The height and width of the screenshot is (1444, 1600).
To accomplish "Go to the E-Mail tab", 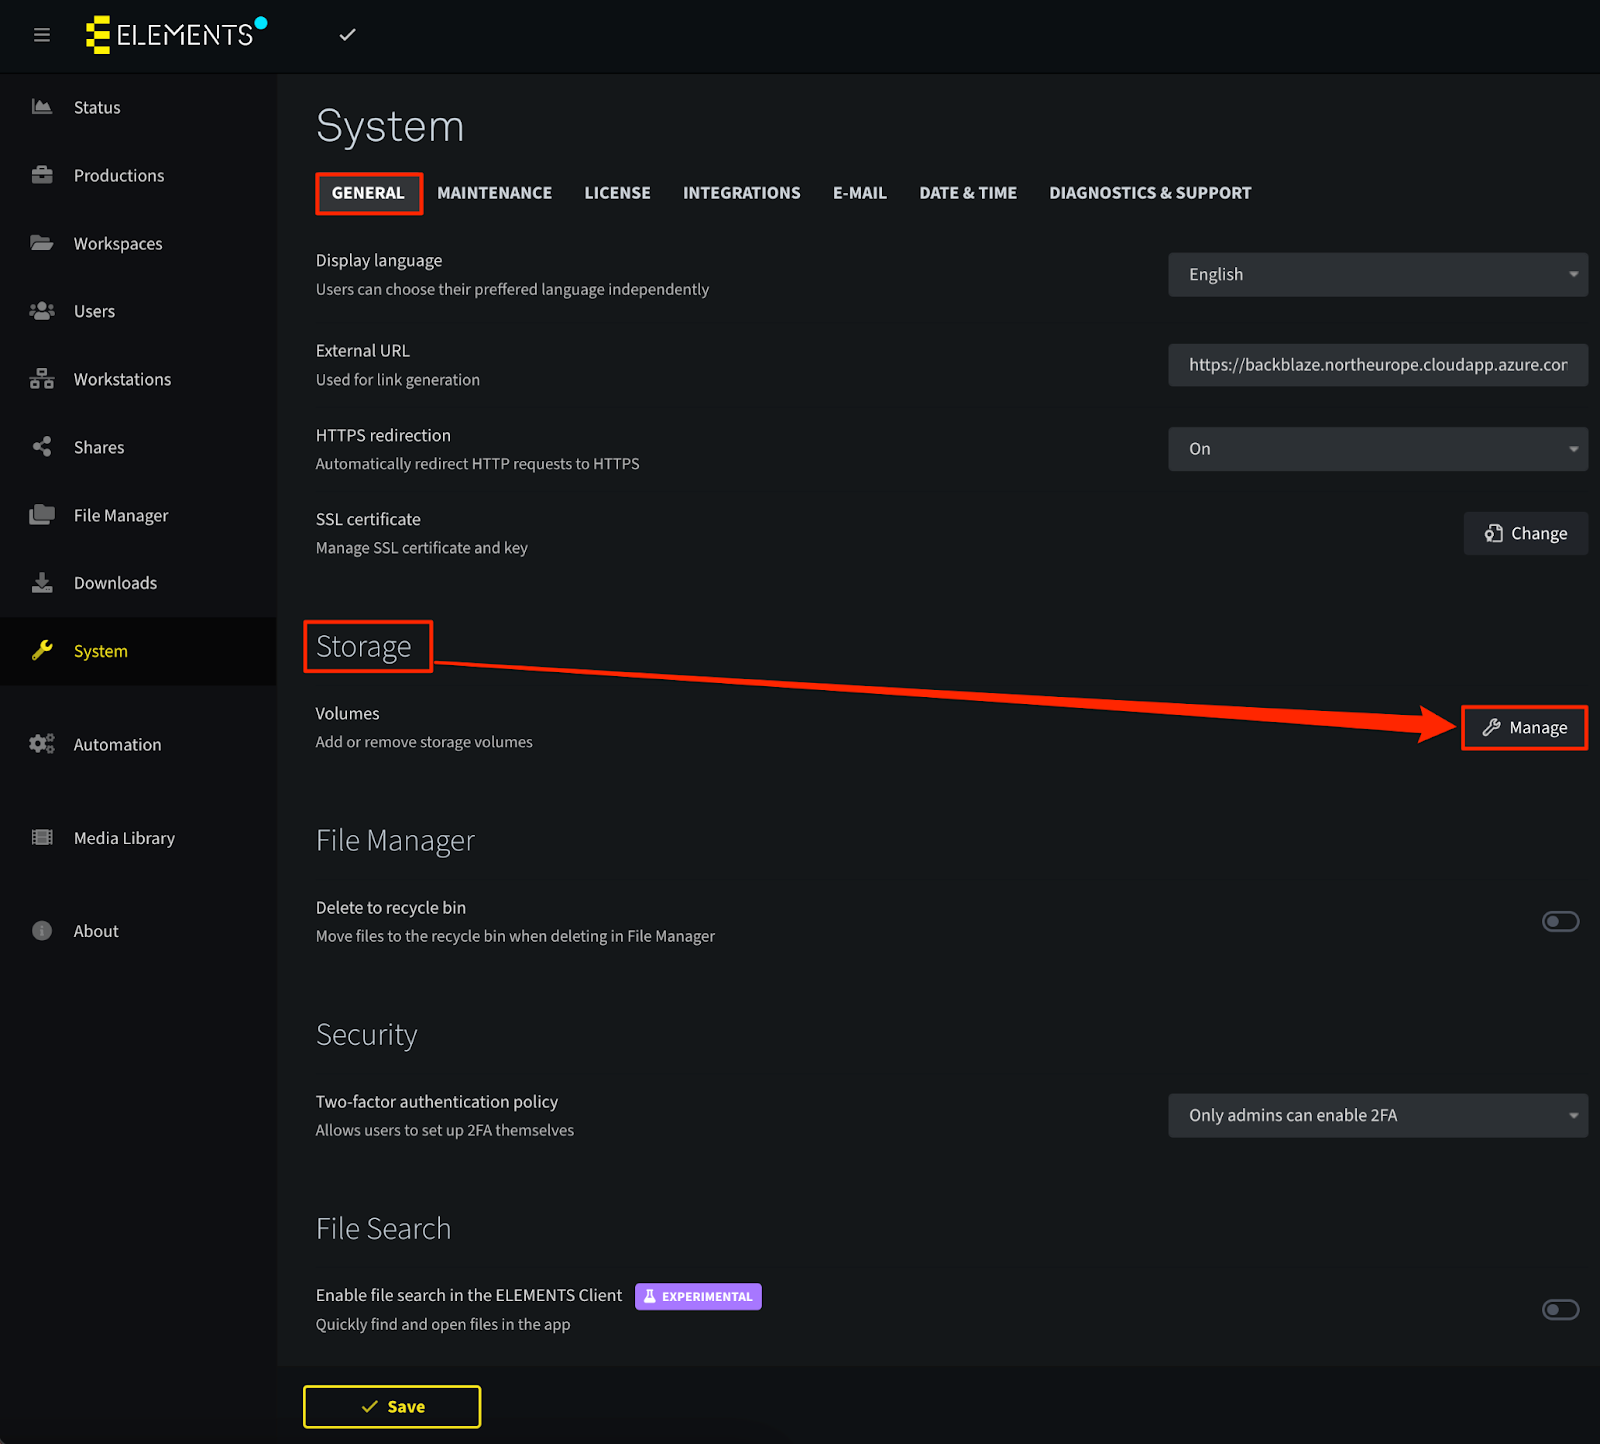I will point(860,193).
